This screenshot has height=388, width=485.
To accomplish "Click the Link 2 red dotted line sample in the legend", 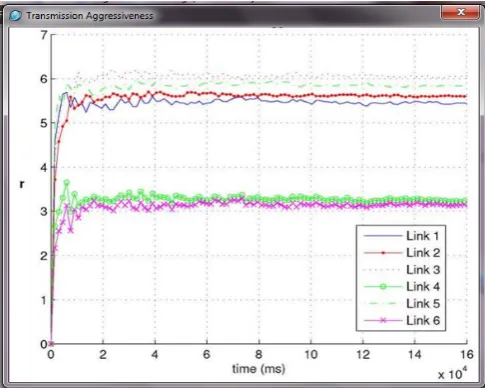I will pos(383,253).
